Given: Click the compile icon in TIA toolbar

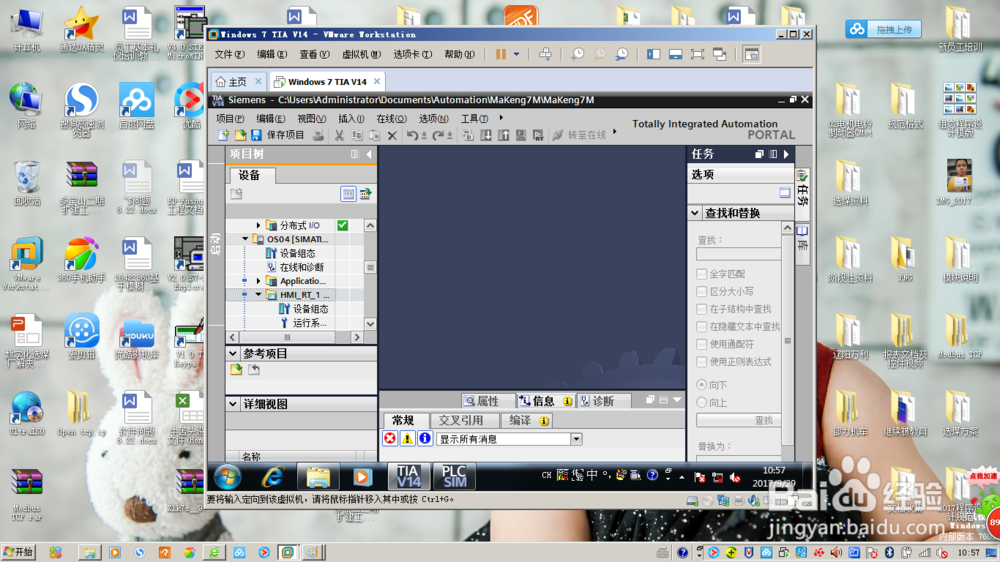Looking at the screenshot, I should 468,135.
